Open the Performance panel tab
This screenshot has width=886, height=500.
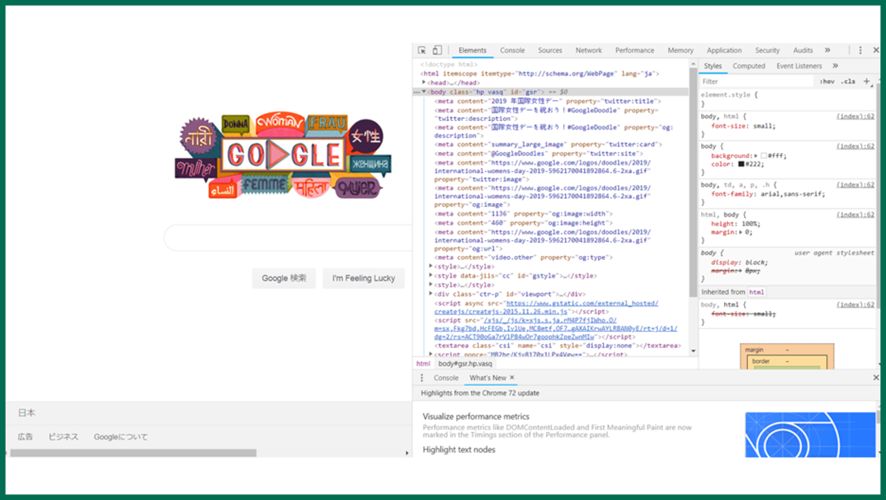pos(635,50)
